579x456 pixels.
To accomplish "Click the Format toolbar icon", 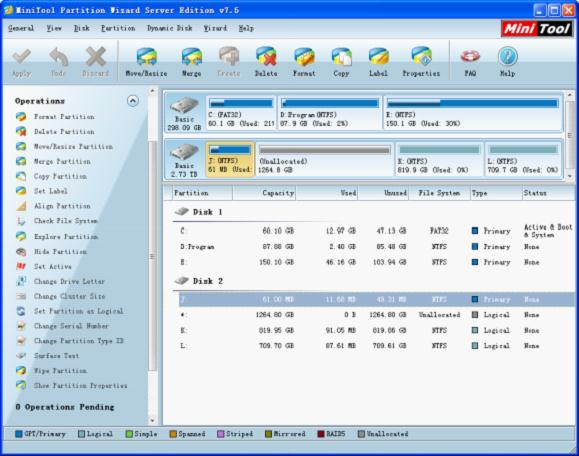I will point(304,57).
